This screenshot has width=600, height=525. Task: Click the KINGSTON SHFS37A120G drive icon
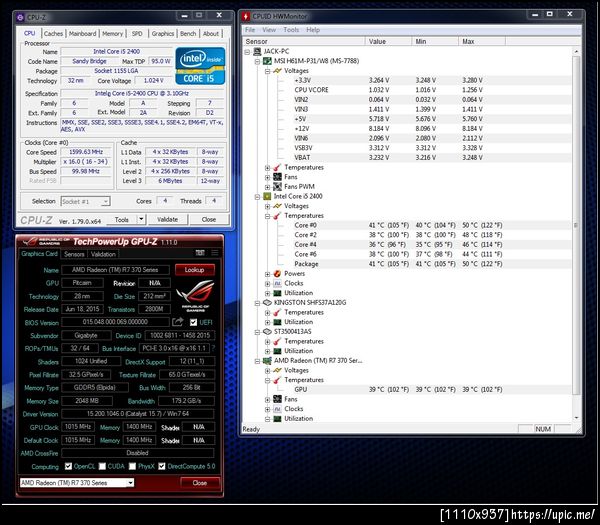pyautogui.click(x=267, y=303)
